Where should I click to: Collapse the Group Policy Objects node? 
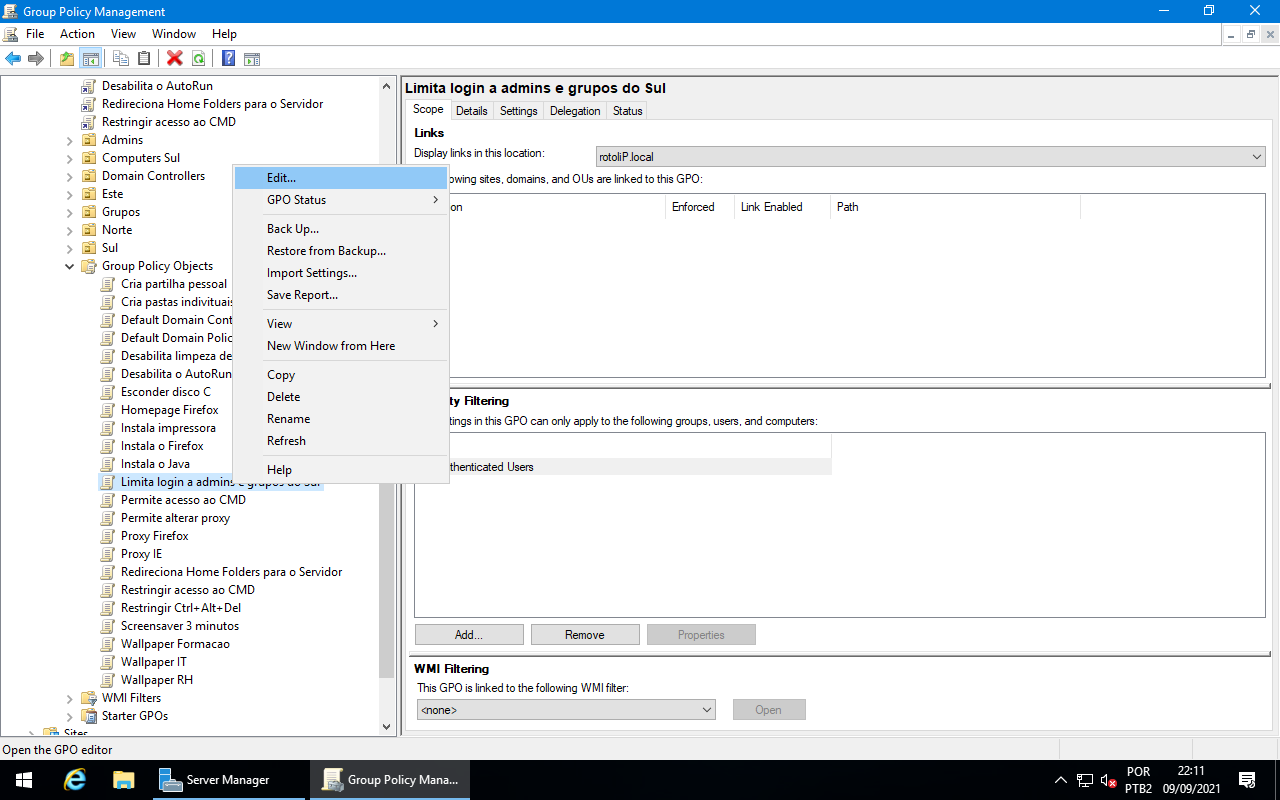coord(70,266)
